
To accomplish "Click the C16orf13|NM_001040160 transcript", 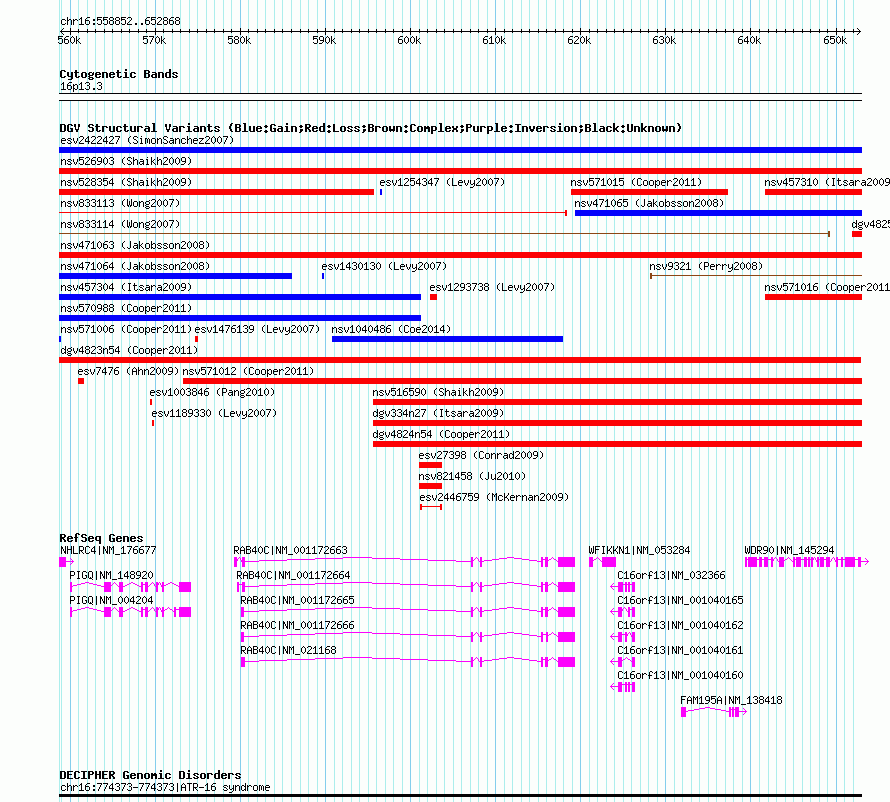I will (623, 687).
